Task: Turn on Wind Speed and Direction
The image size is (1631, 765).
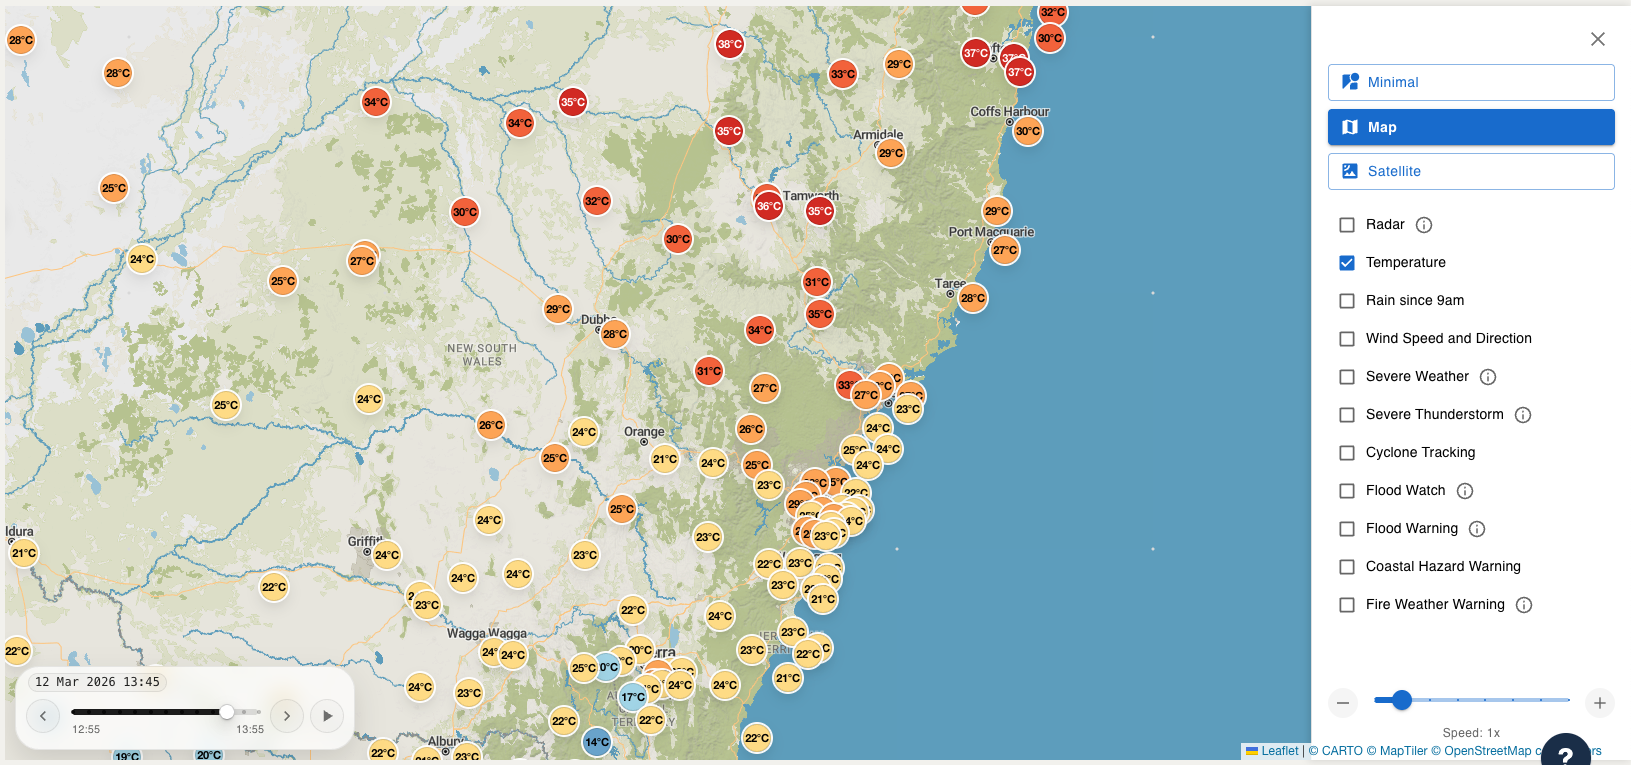Action: [x=1347, y=339]
